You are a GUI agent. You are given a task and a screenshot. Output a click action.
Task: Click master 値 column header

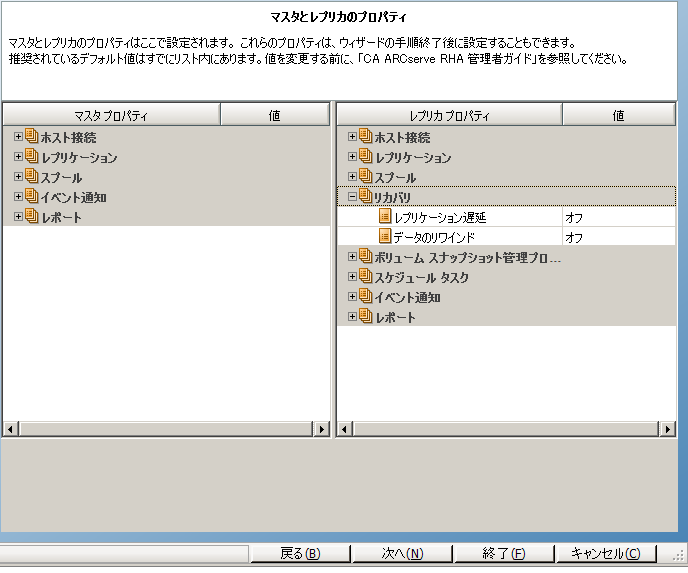(275, 115)
